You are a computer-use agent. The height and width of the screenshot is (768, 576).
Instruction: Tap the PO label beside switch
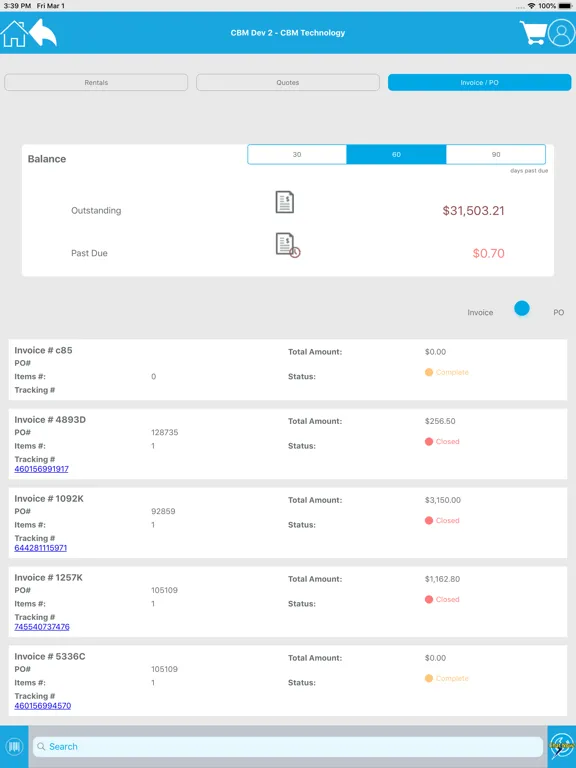[x=558, y=312]
